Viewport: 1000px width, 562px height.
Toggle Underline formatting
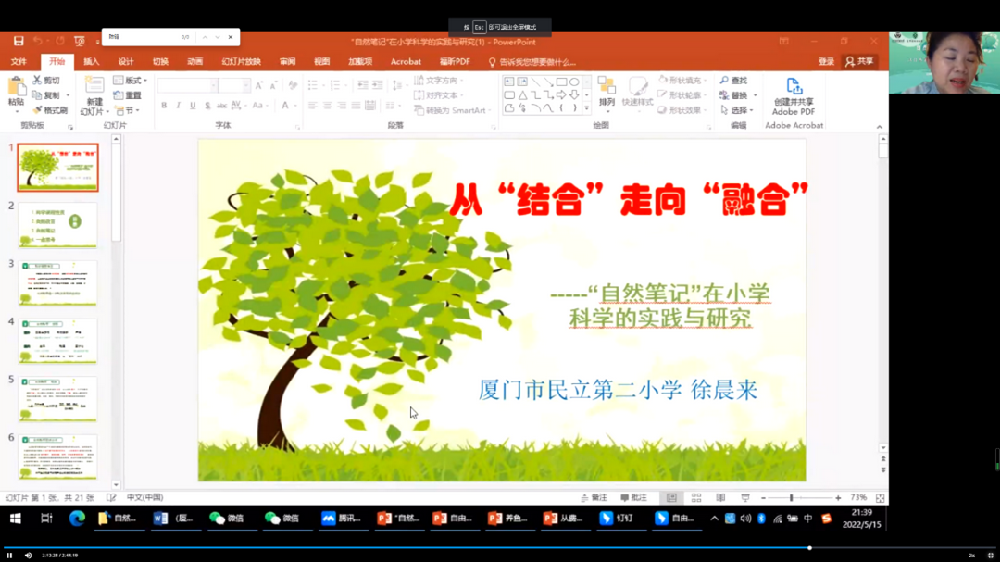click(193, 105)
